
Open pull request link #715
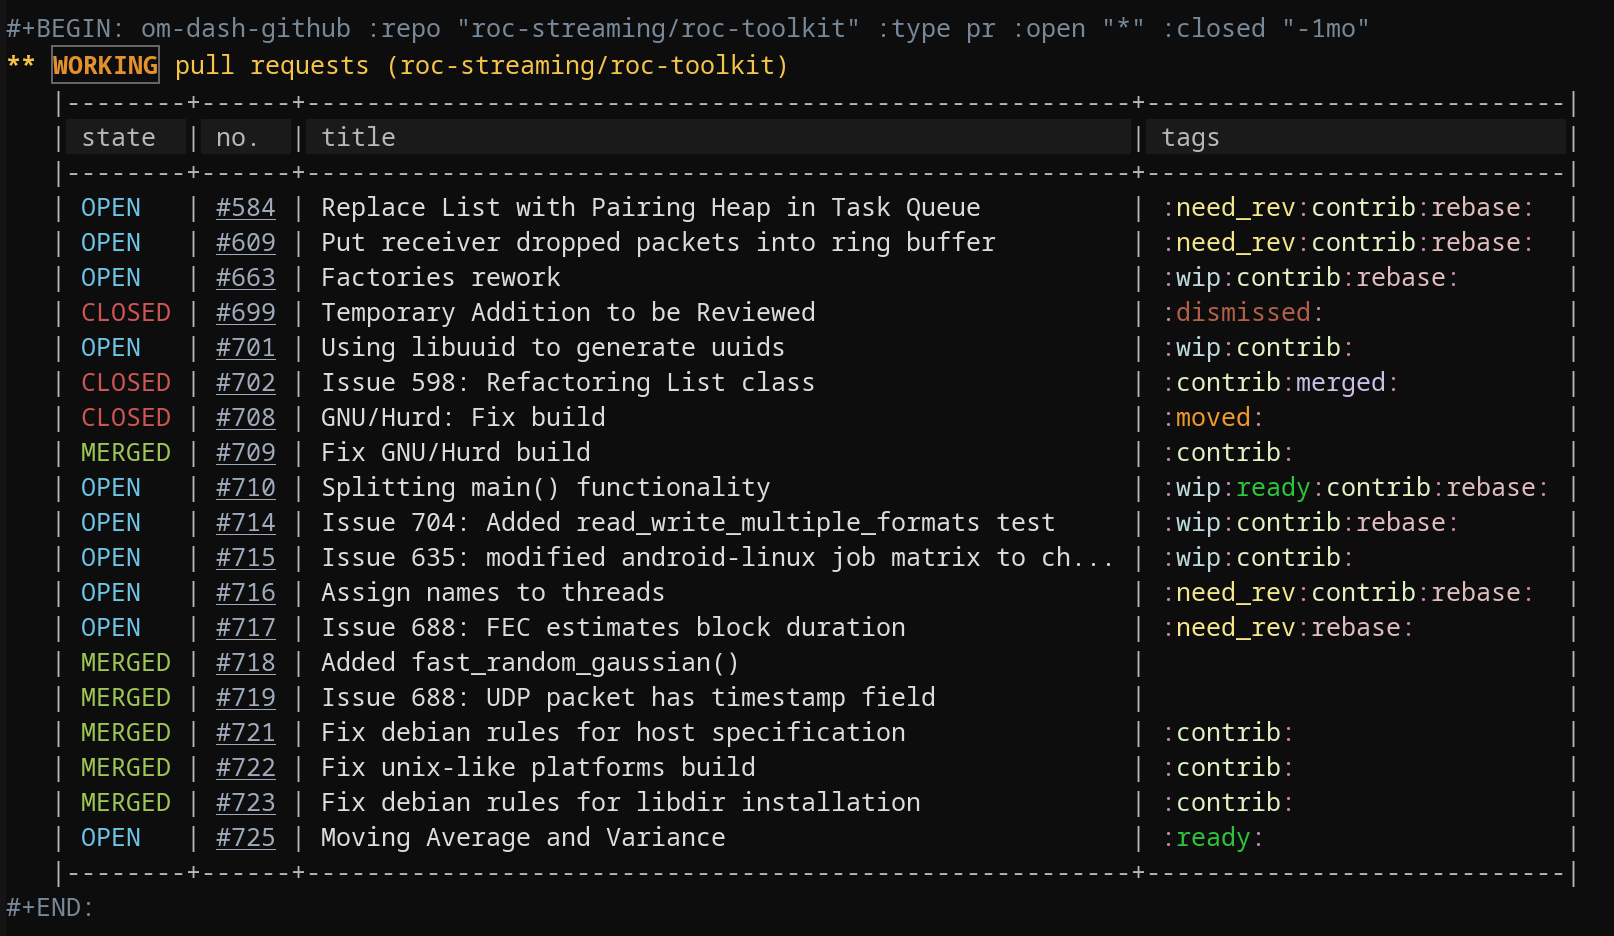click(246, 558)
